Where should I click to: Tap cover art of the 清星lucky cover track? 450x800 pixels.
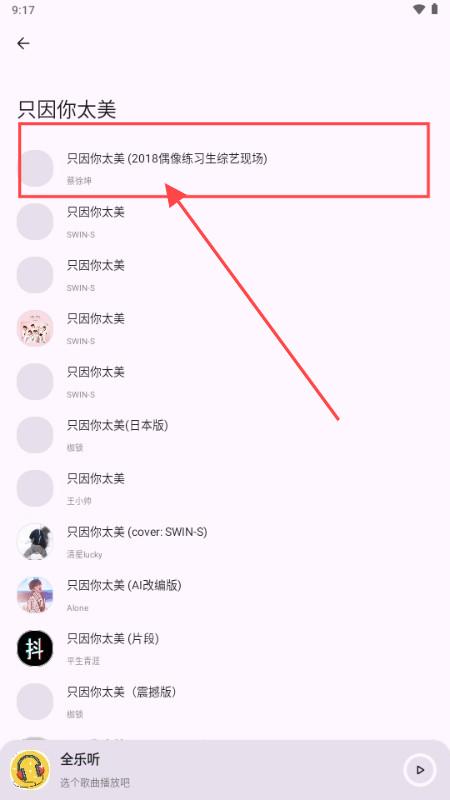(x=35, y=542)
